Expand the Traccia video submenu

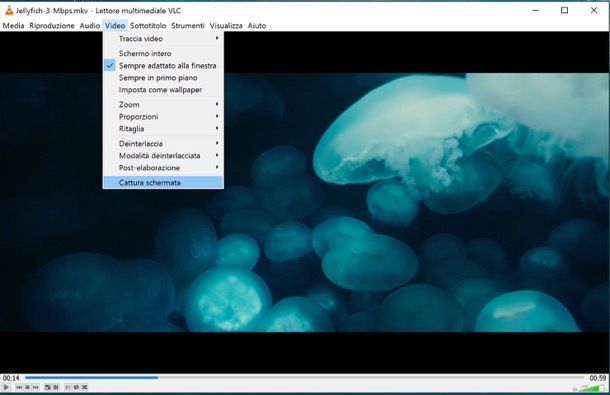click(x=163, y=39)
